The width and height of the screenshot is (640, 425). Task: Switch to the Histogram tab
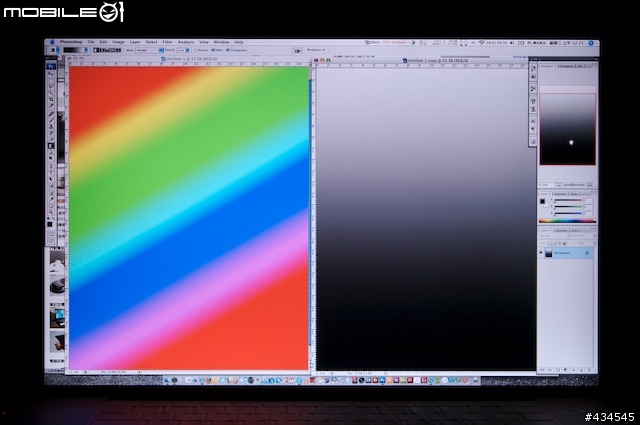tap(567, 66)
